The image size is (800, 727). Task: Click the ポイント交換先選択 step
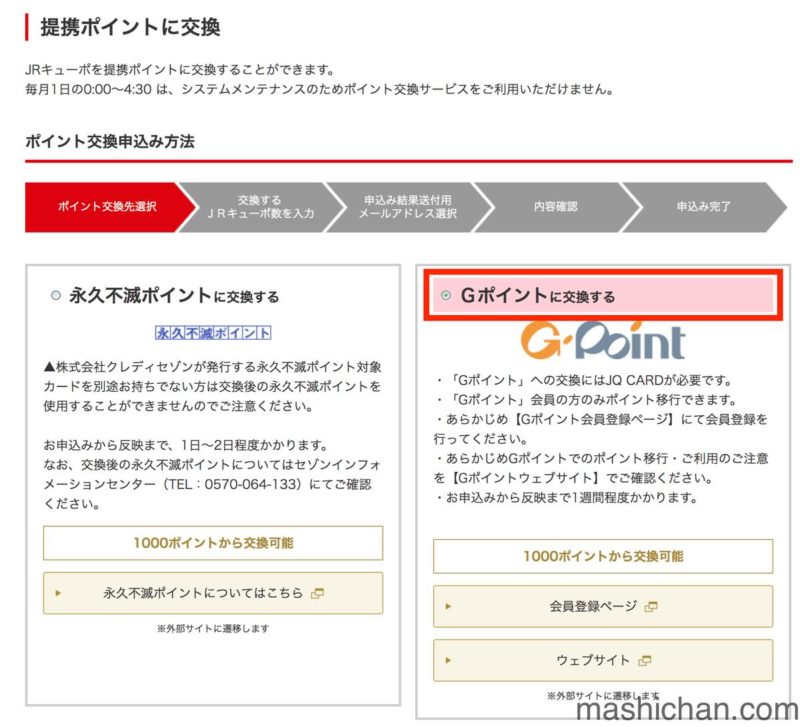tap(110, 207)
